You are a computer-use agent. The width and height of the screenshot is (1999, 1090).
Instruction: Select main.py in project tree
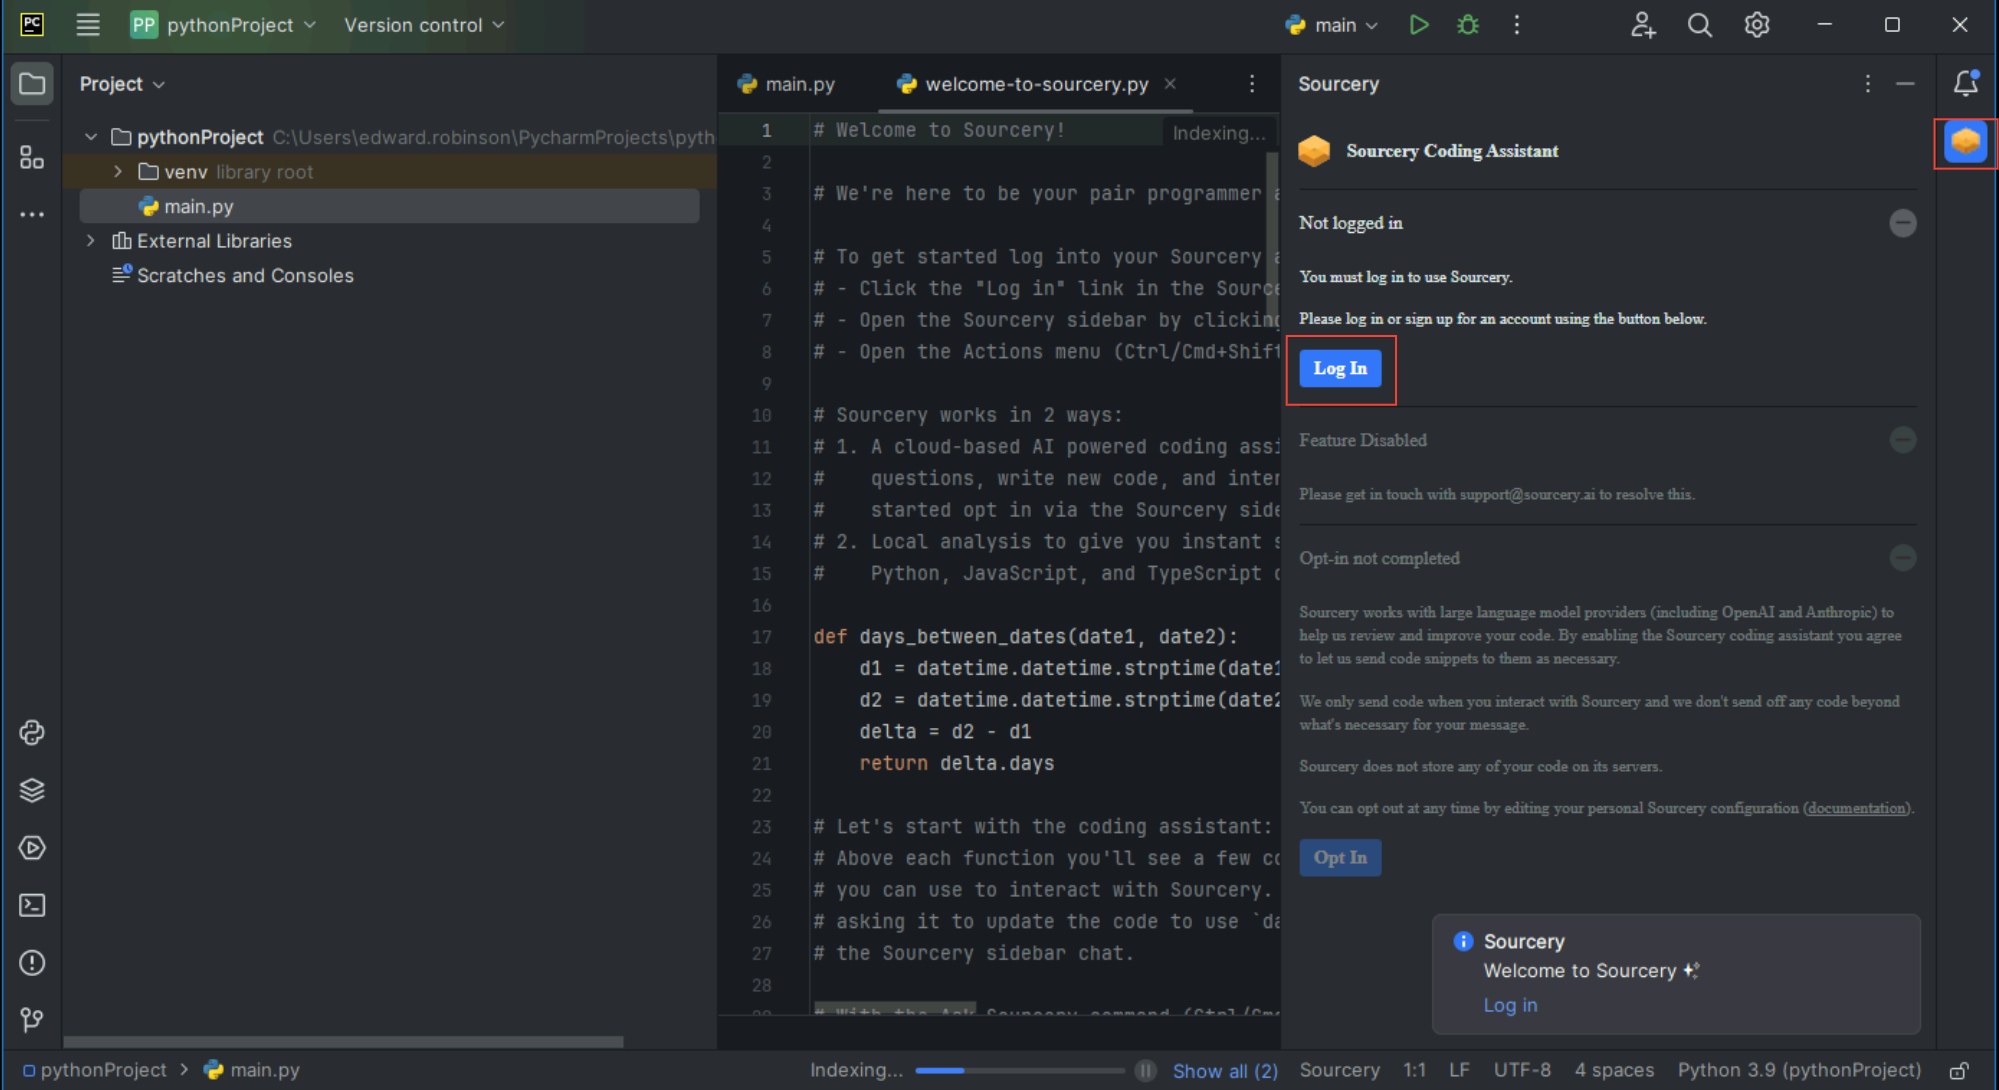[x=389, y=206]
